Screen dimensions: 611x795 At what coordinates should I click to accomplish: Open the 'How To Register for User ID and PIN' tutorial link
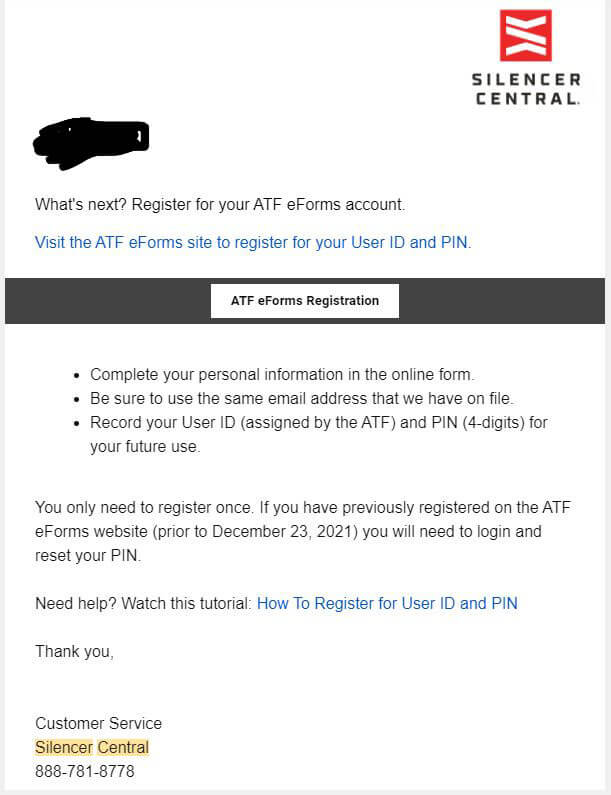tap(387, 603)
